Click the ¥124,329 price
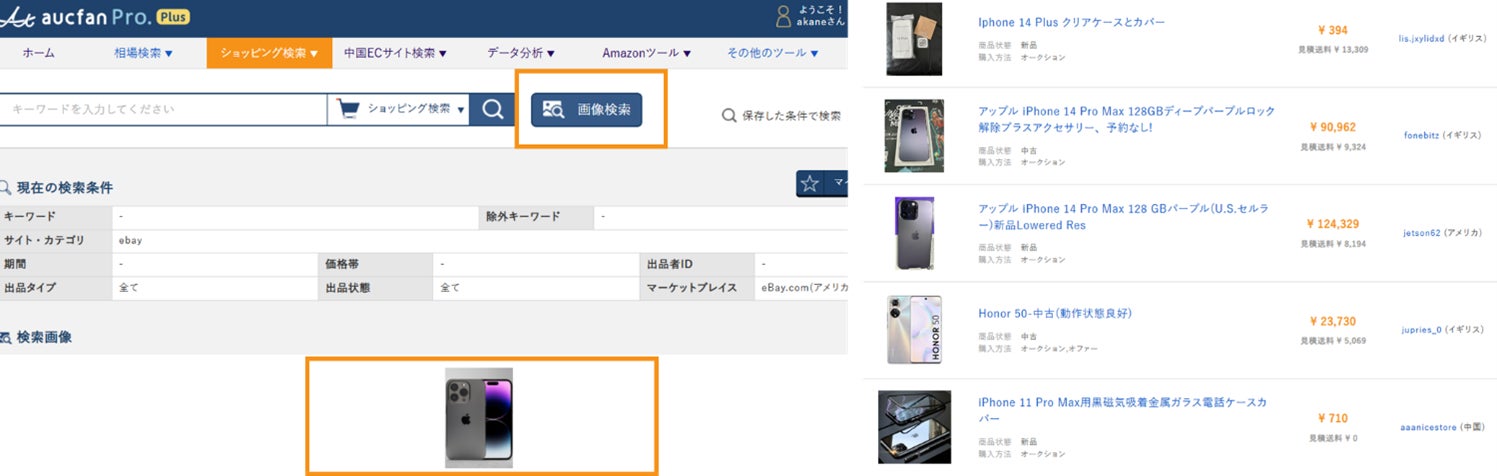This screenshot has height=476, width=1497. [1332, 224]
